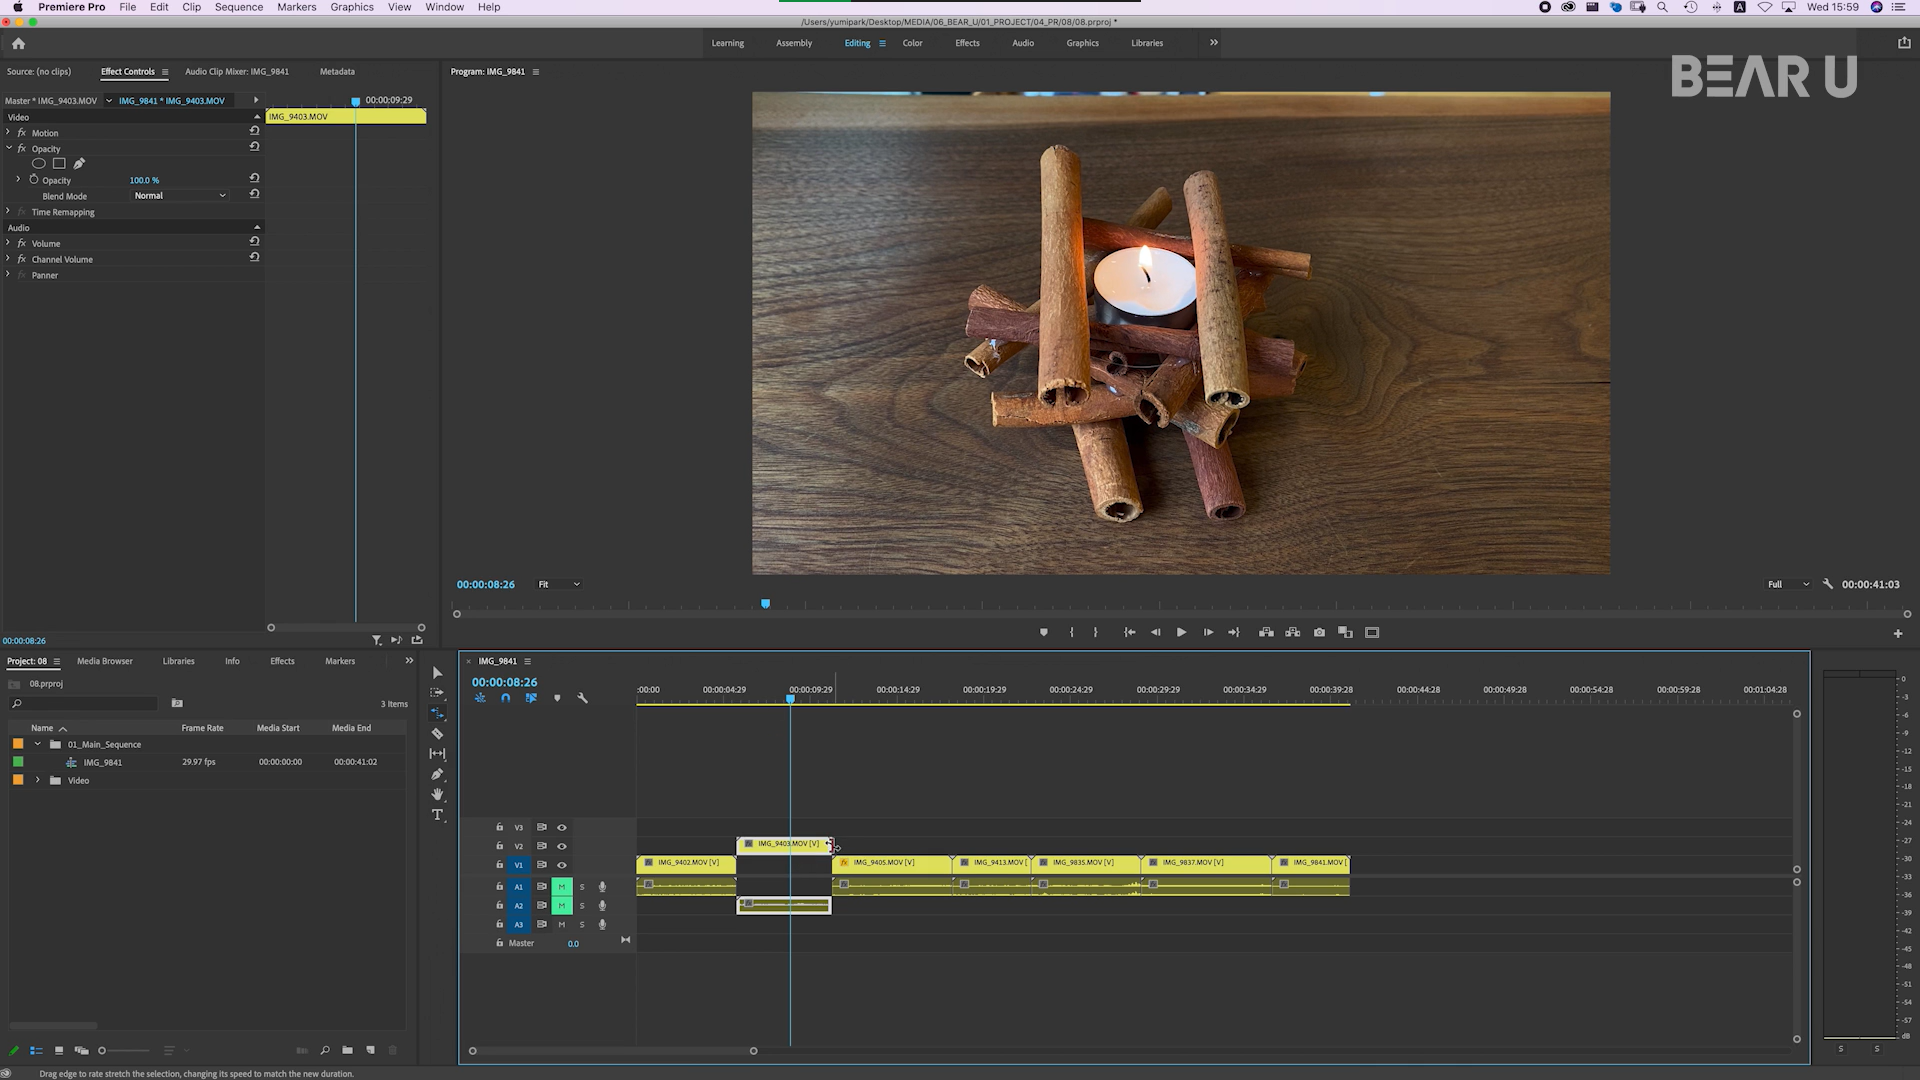Image resolution: width=1920 pixels, height=1080 pixels.
Task: Expand the Motion effect properties
Action: pyautogui.click(x=8, y=132)
